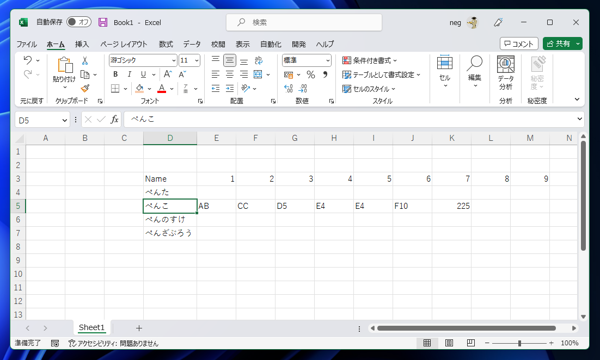
Task: Click the percent style icon
Action: (311, 75)
